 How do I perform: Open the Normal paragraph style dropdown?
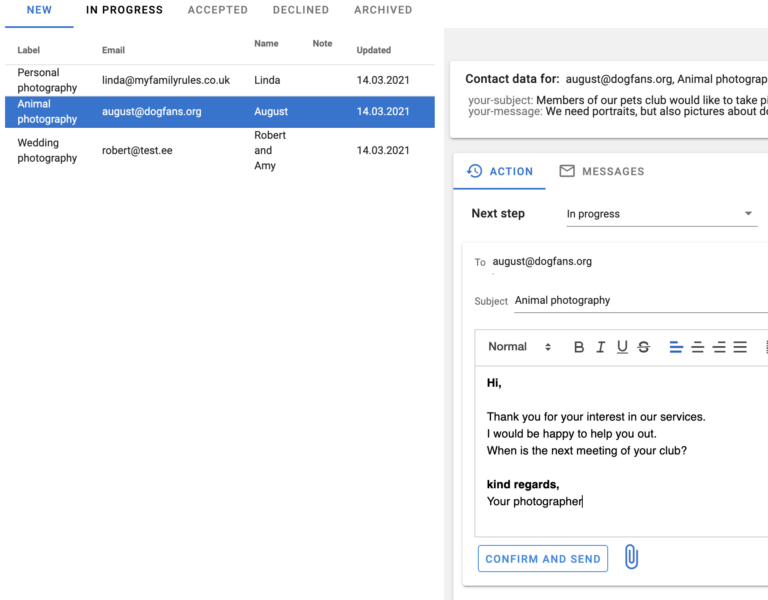click(520, 347)
